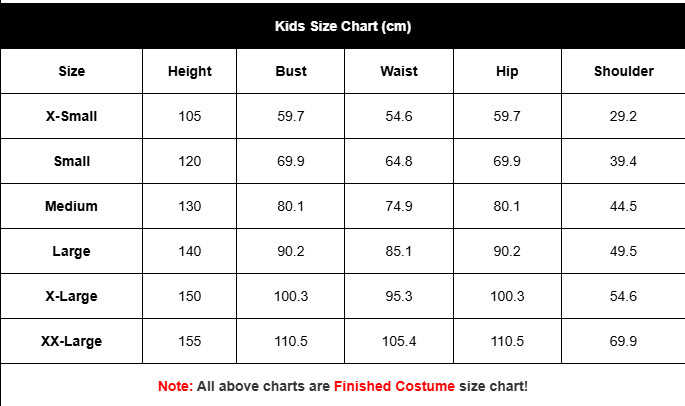
Task: Select the X-Large row label
Action: (x=72, y=296)
